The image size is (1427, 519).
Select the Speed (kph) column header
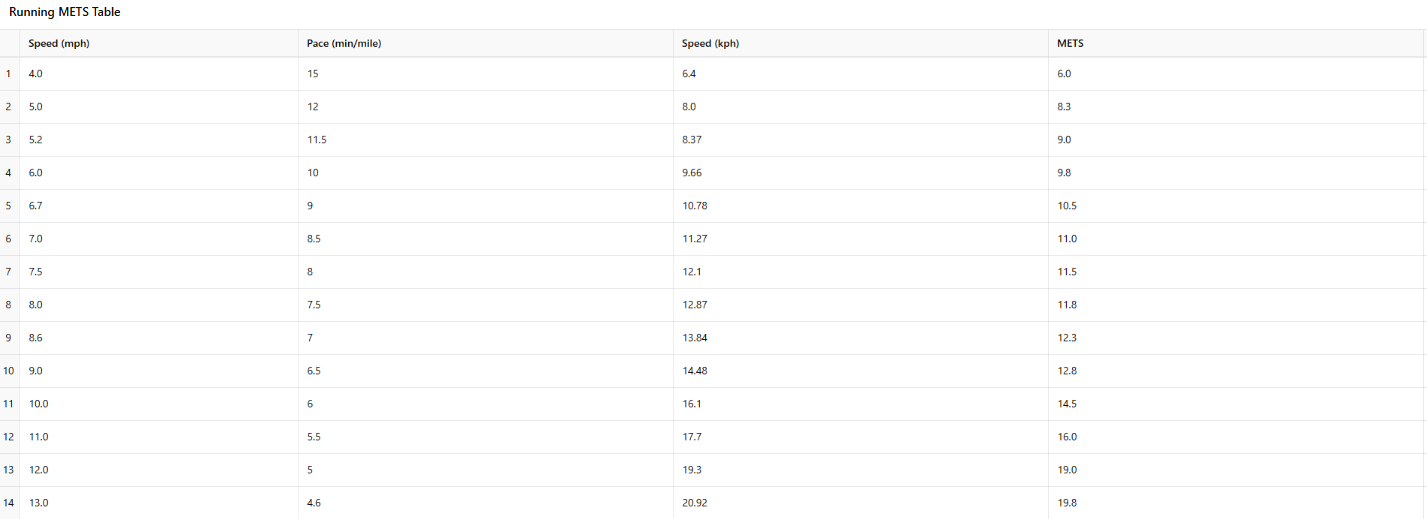861,43
